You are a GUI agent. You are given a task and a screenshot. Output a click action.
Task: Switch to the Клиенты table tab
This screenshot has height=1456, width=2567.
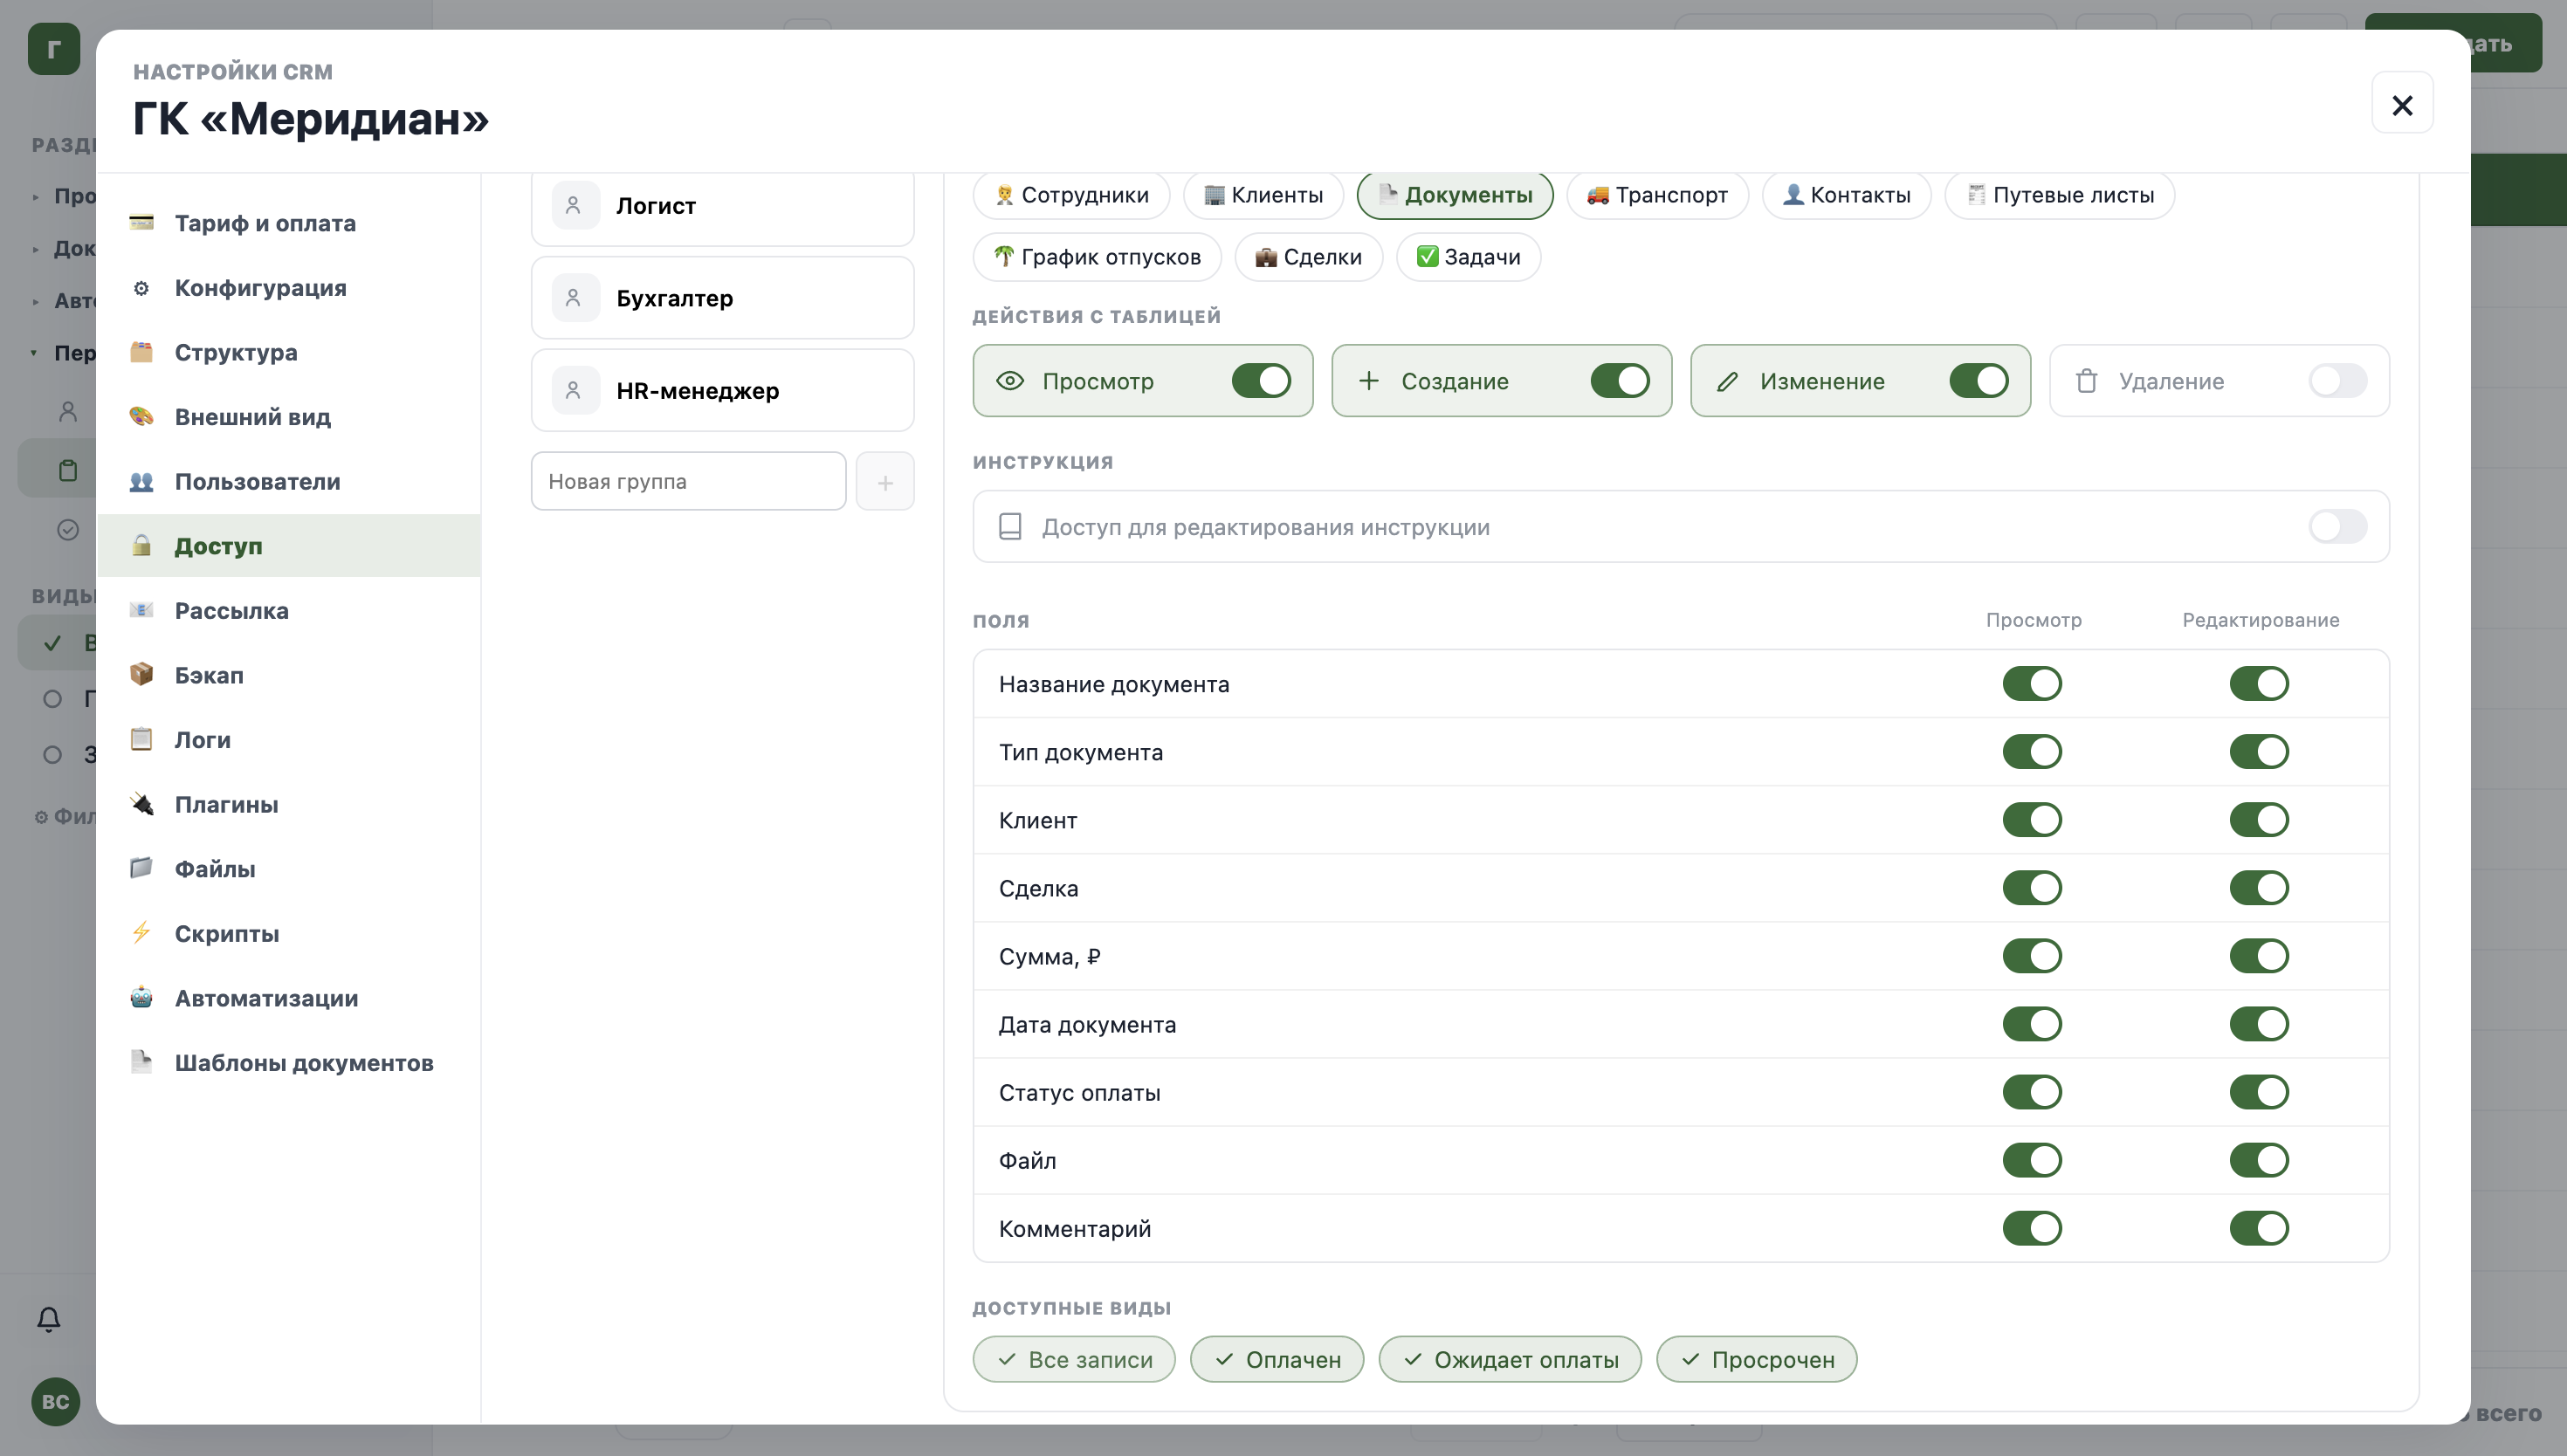[1263, 195]
